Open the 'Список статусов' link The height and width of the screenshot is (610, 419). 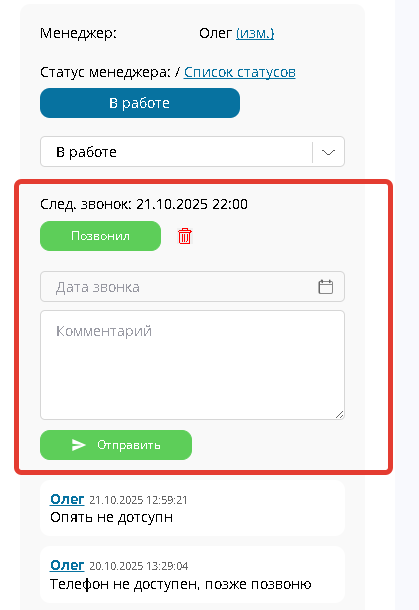(240, 72)
